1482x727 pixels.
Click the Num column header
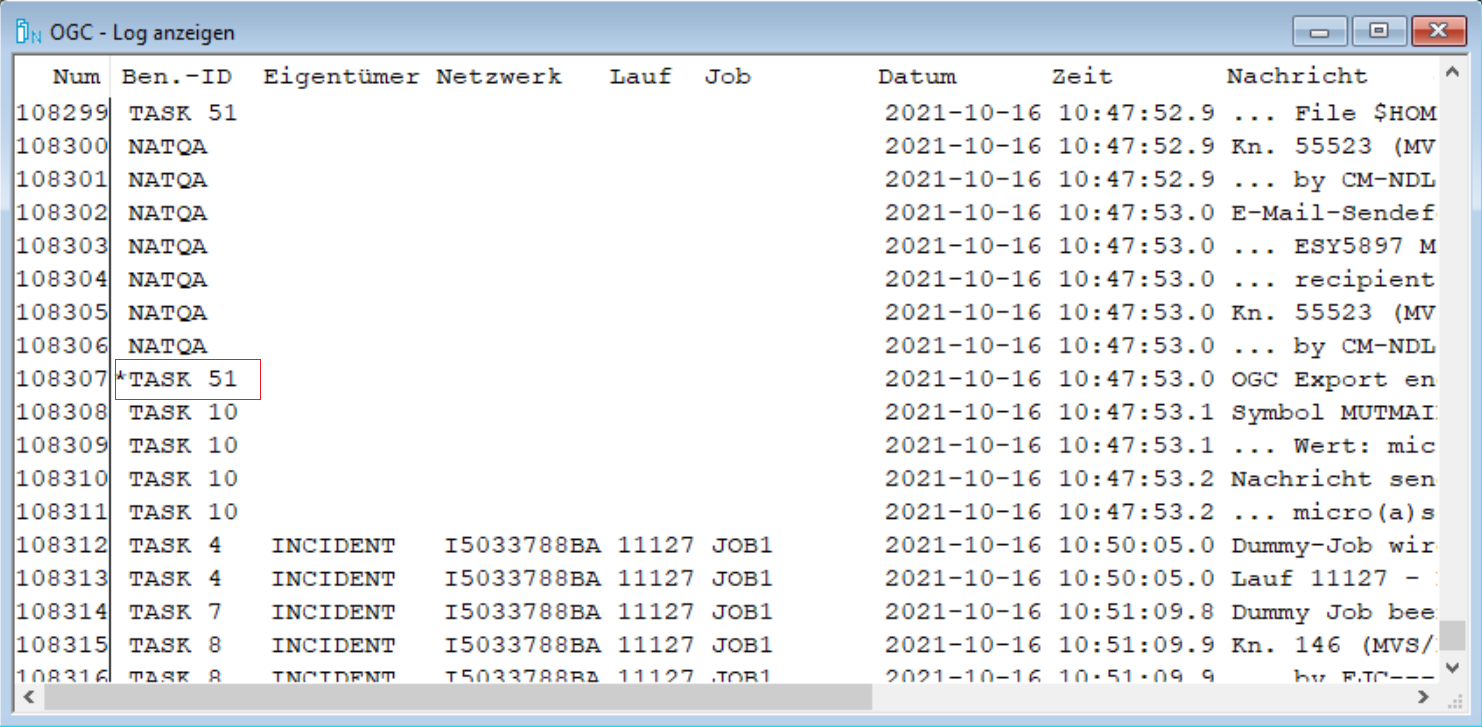(76, 77)
